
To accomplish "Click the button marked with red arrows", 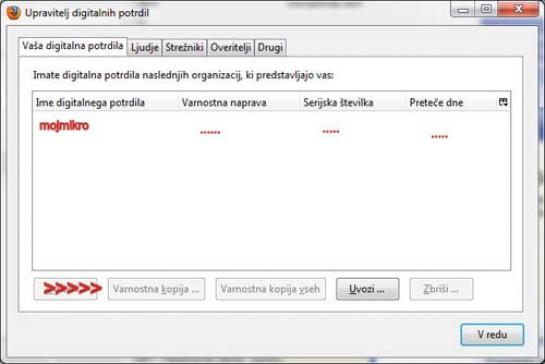I will [x=66, y=289].
